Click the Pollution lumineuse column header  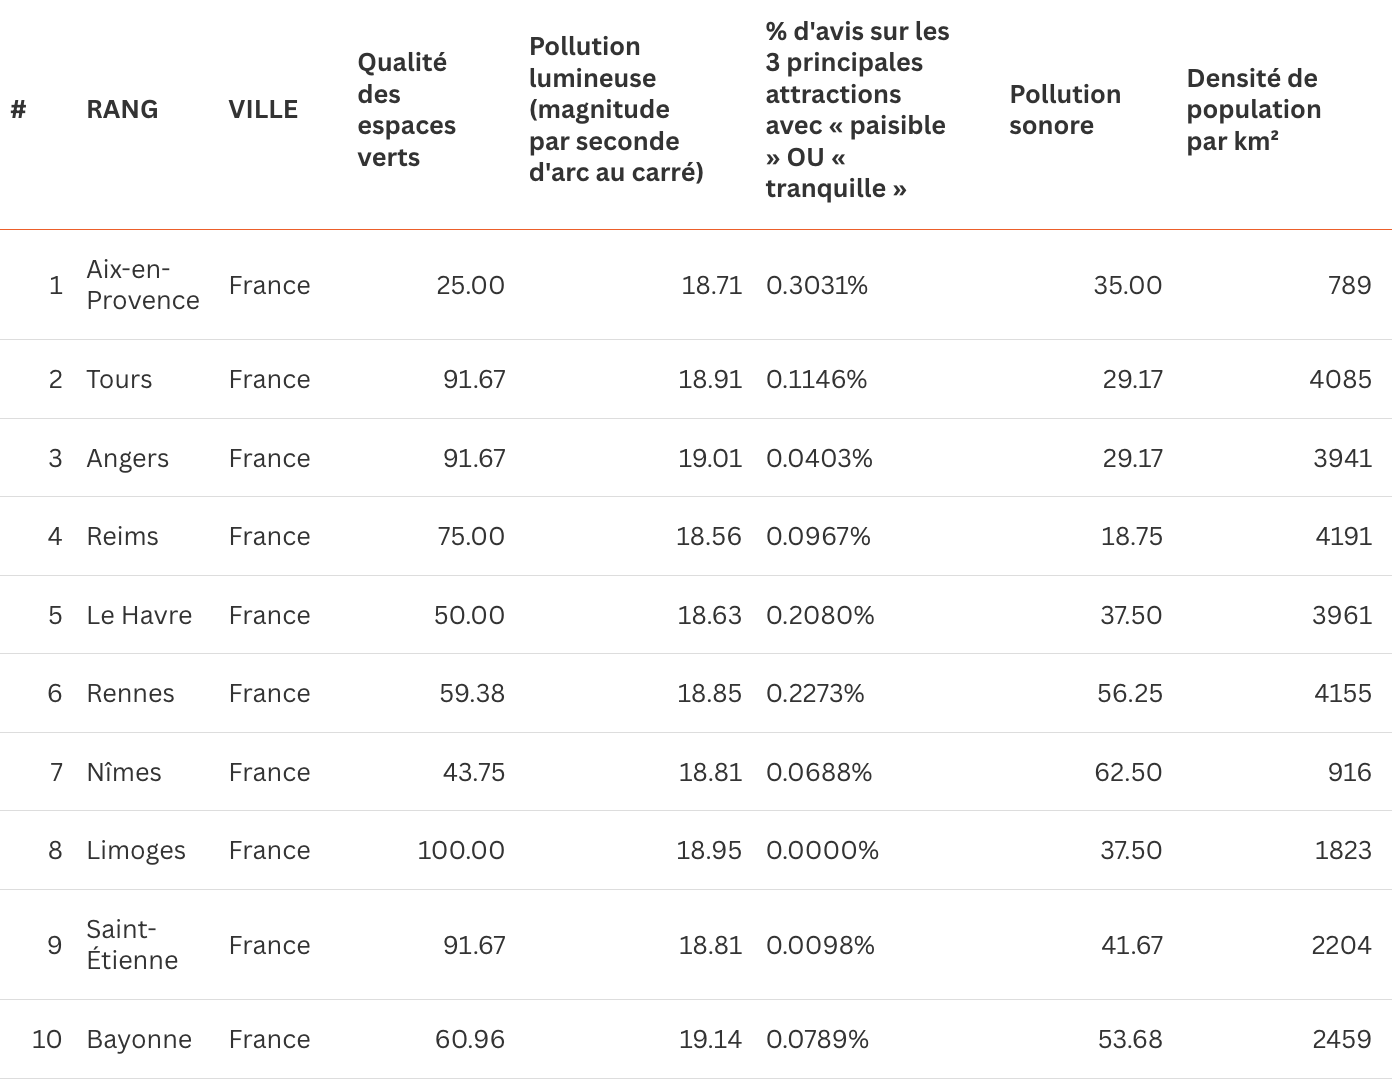(616, 109)
